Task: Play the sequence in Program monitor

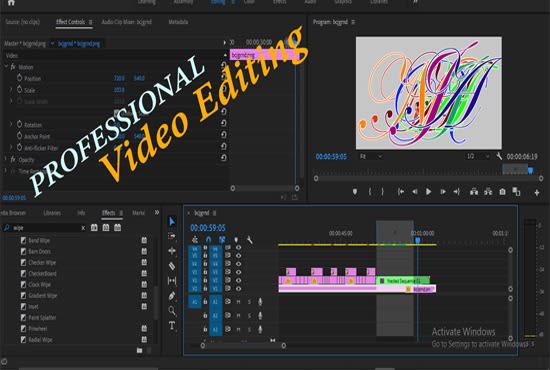Action: [428, 192]
